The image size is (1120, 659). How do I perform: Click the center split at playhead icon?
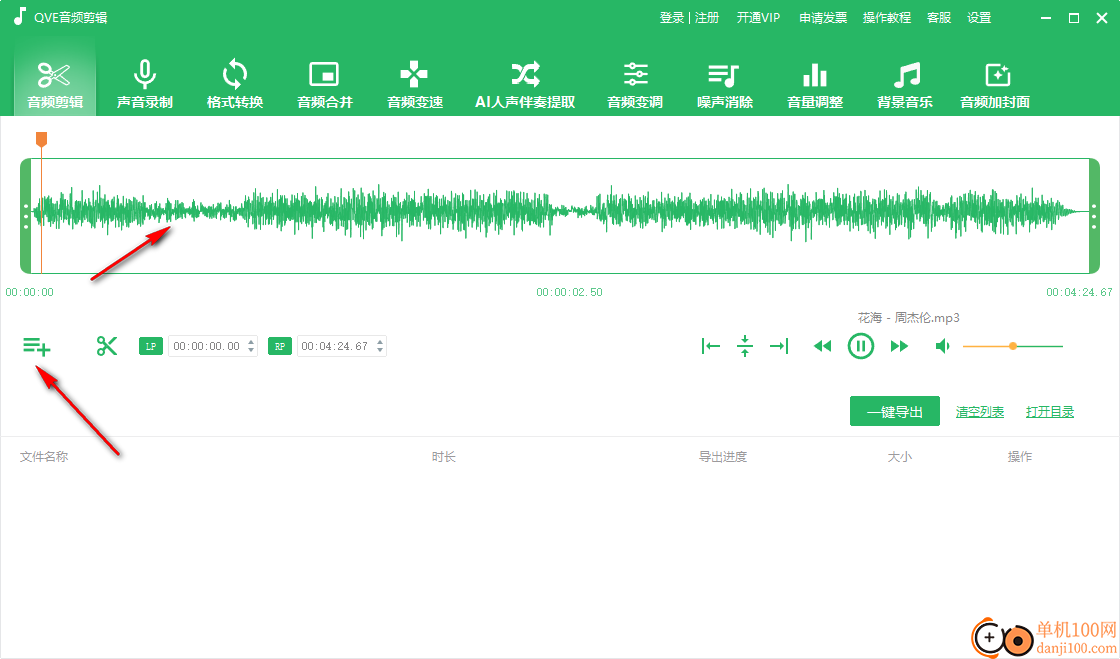(744, 346)
